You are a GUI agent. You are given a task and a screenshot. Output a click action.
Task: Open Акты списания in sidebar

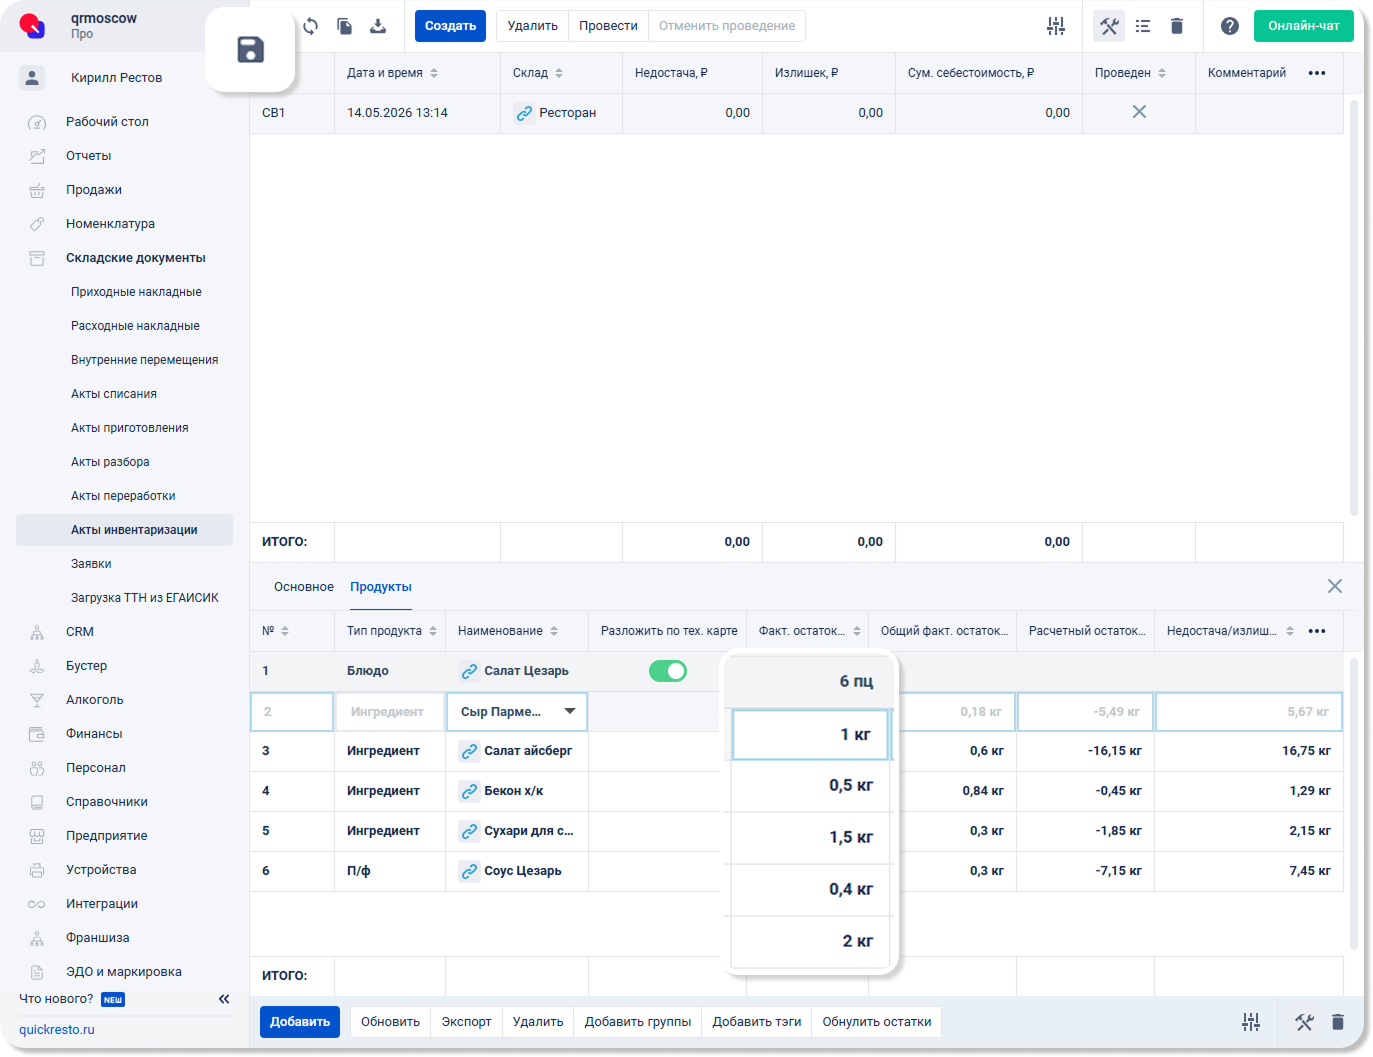[x=114, y=394]
